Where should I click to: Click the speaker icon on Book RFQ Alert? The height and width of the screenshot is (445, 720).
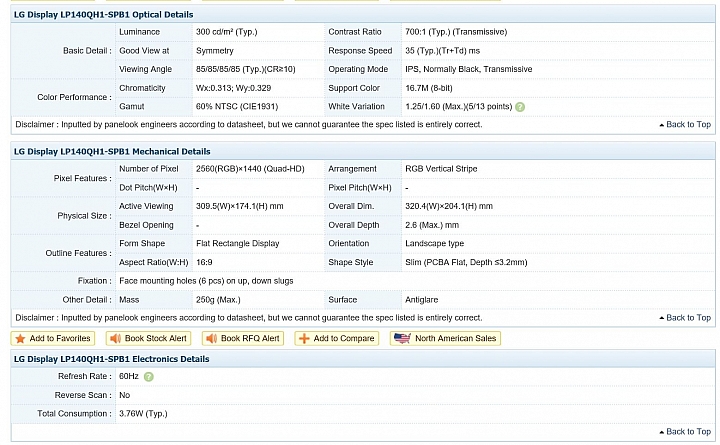coord(211,338)
